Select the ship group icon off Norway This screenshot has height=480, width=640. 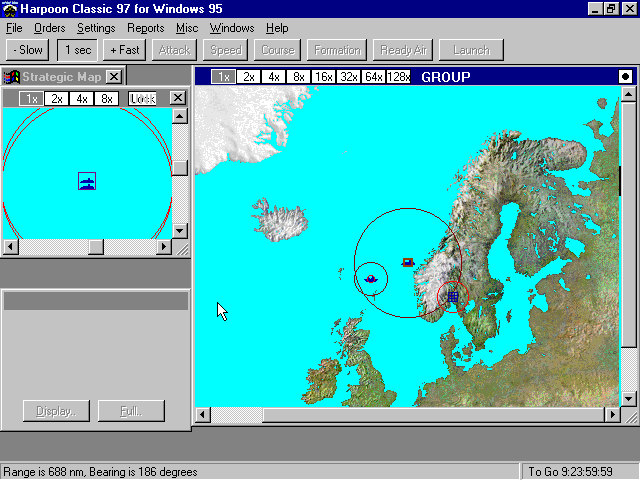coord(408,262)
